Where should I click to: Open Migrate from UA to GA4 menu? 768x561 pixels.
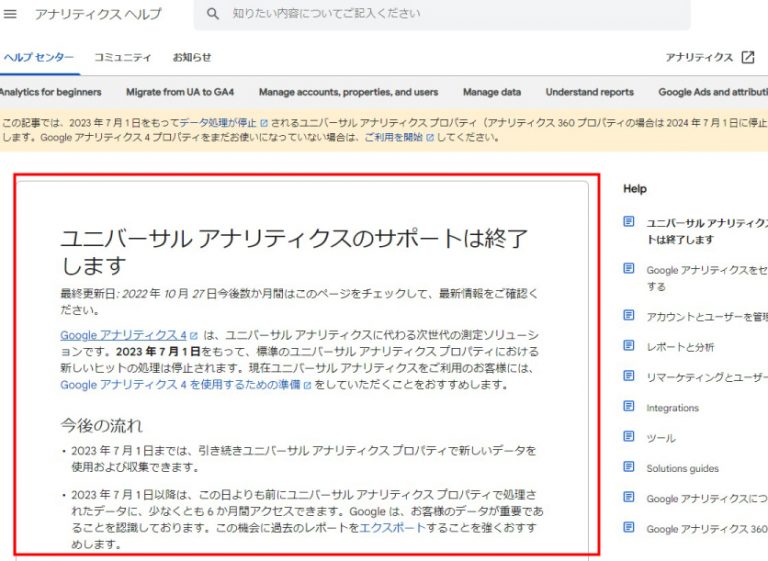[x=180, y=92]
